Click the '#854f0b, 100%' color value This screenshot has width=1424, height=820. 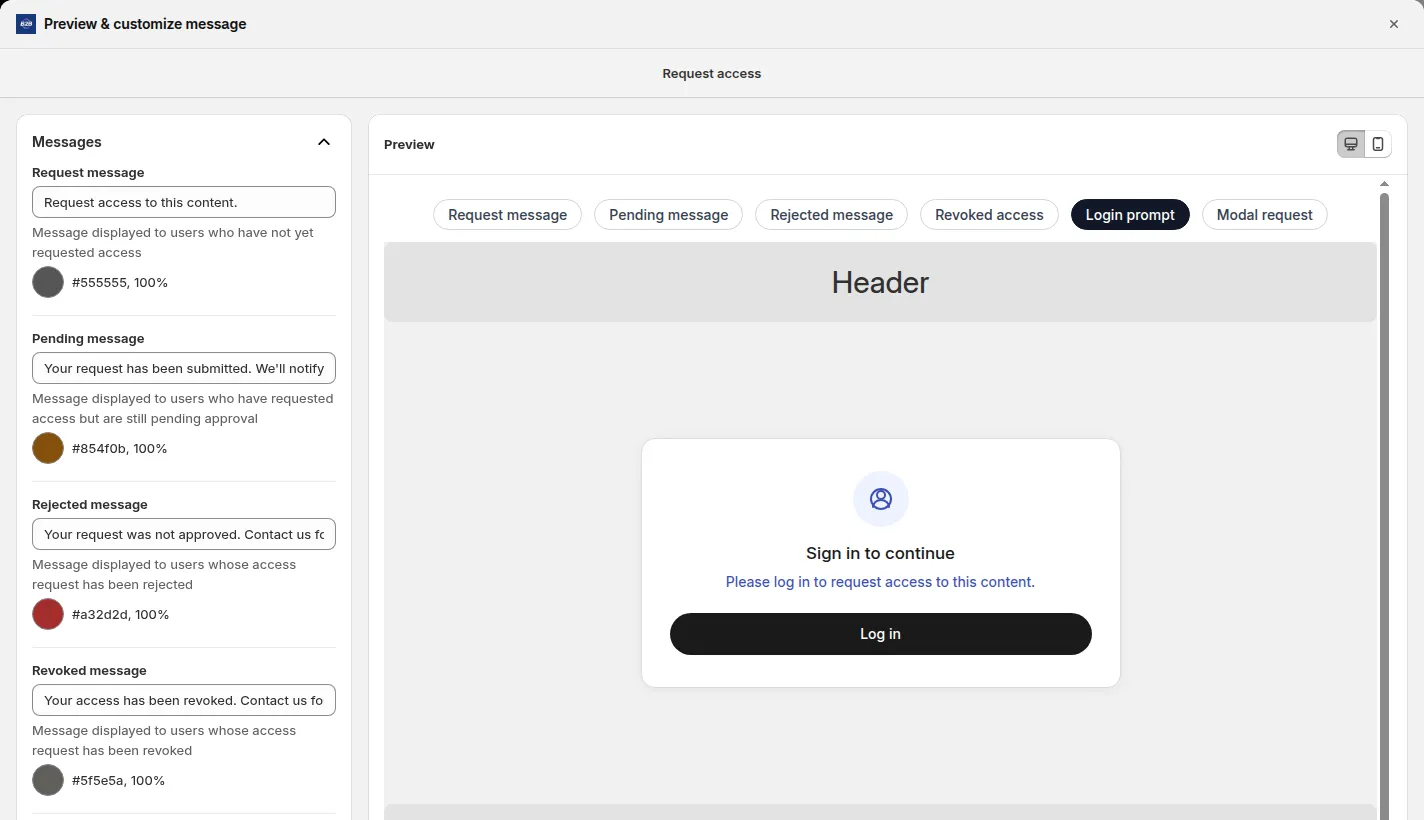coord(120,449)
